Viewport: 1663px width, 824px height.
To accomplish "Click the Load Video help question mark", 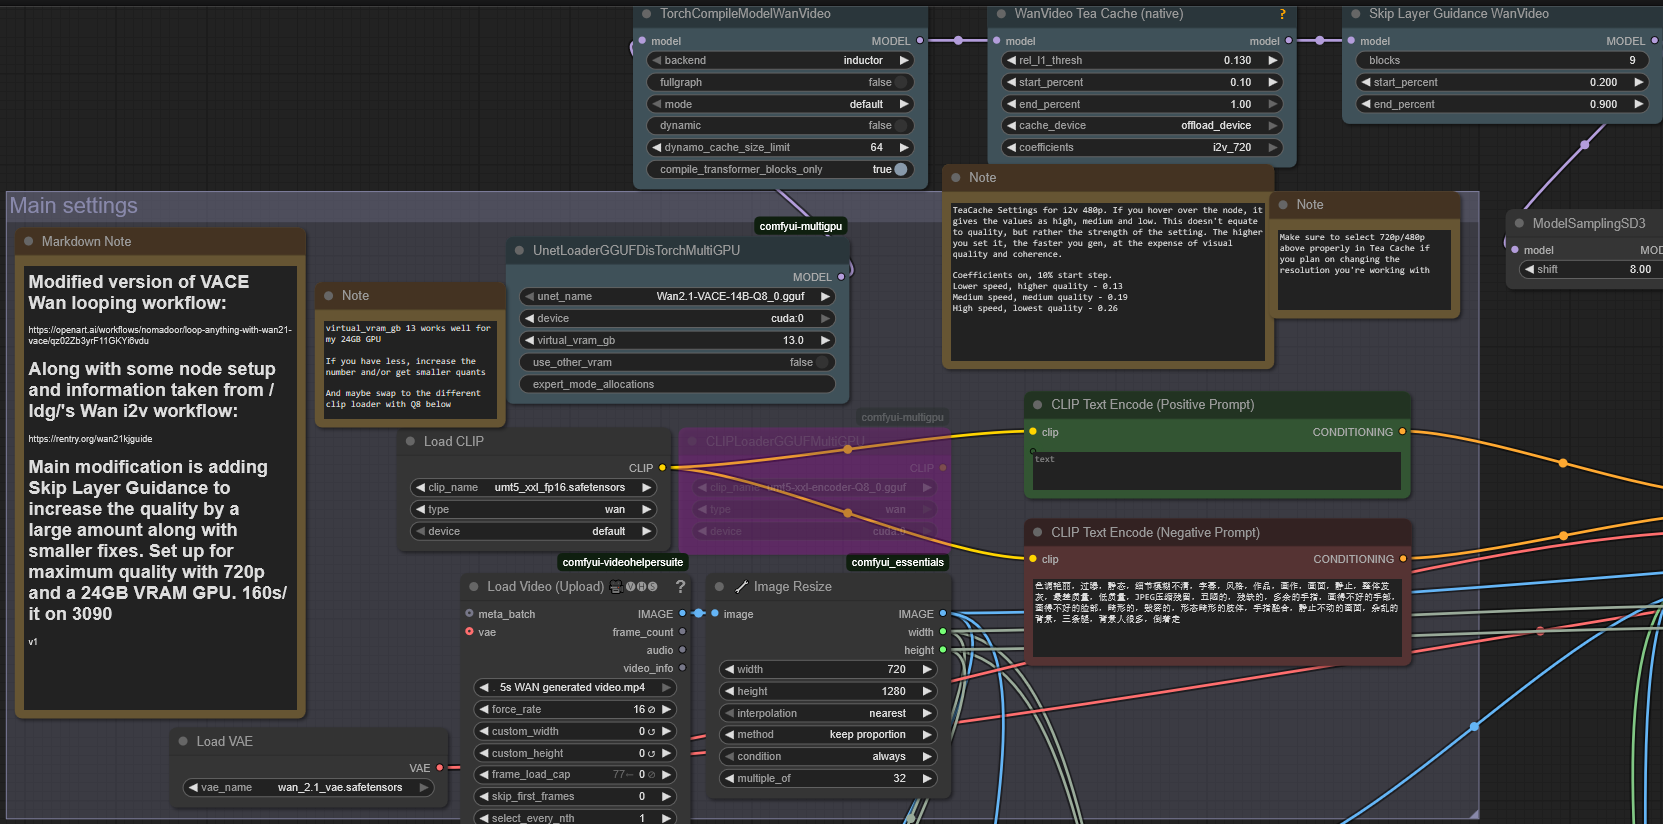I will 681,587.
